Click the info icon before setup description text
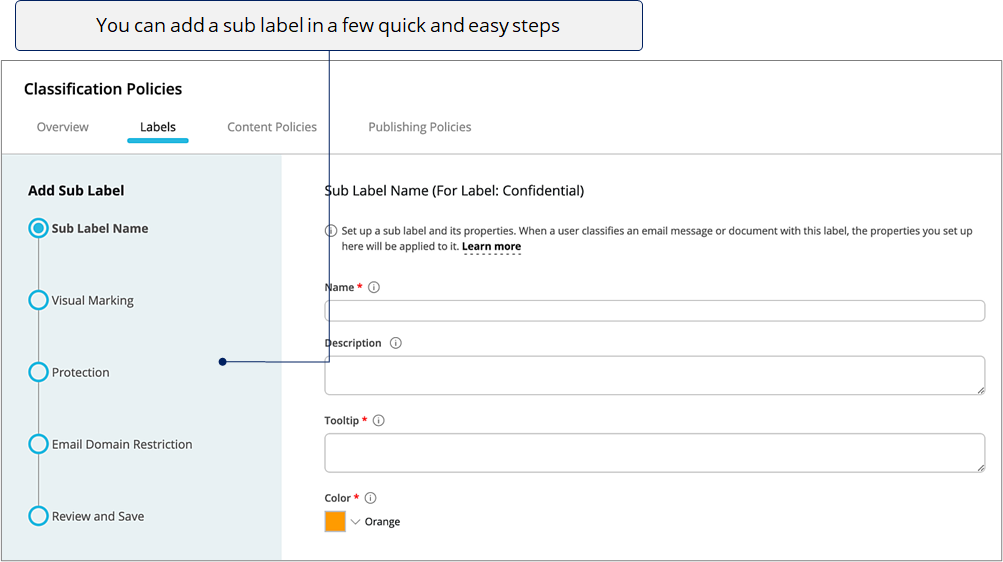This screenshot has height=562, width=1003. [331, 231]
